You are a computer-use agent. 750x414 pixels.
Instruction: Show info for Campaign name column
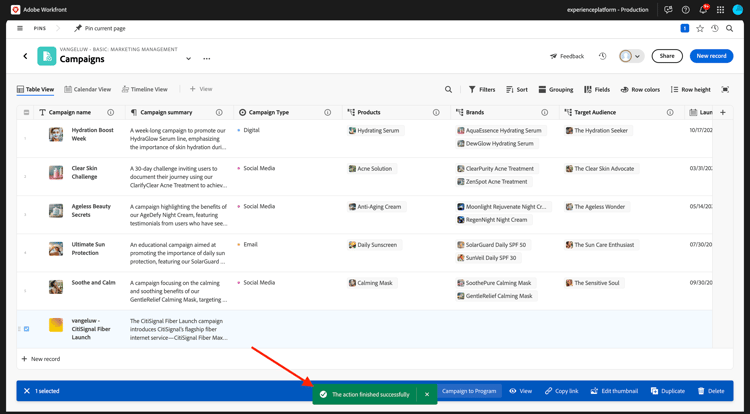pos(110,112)
